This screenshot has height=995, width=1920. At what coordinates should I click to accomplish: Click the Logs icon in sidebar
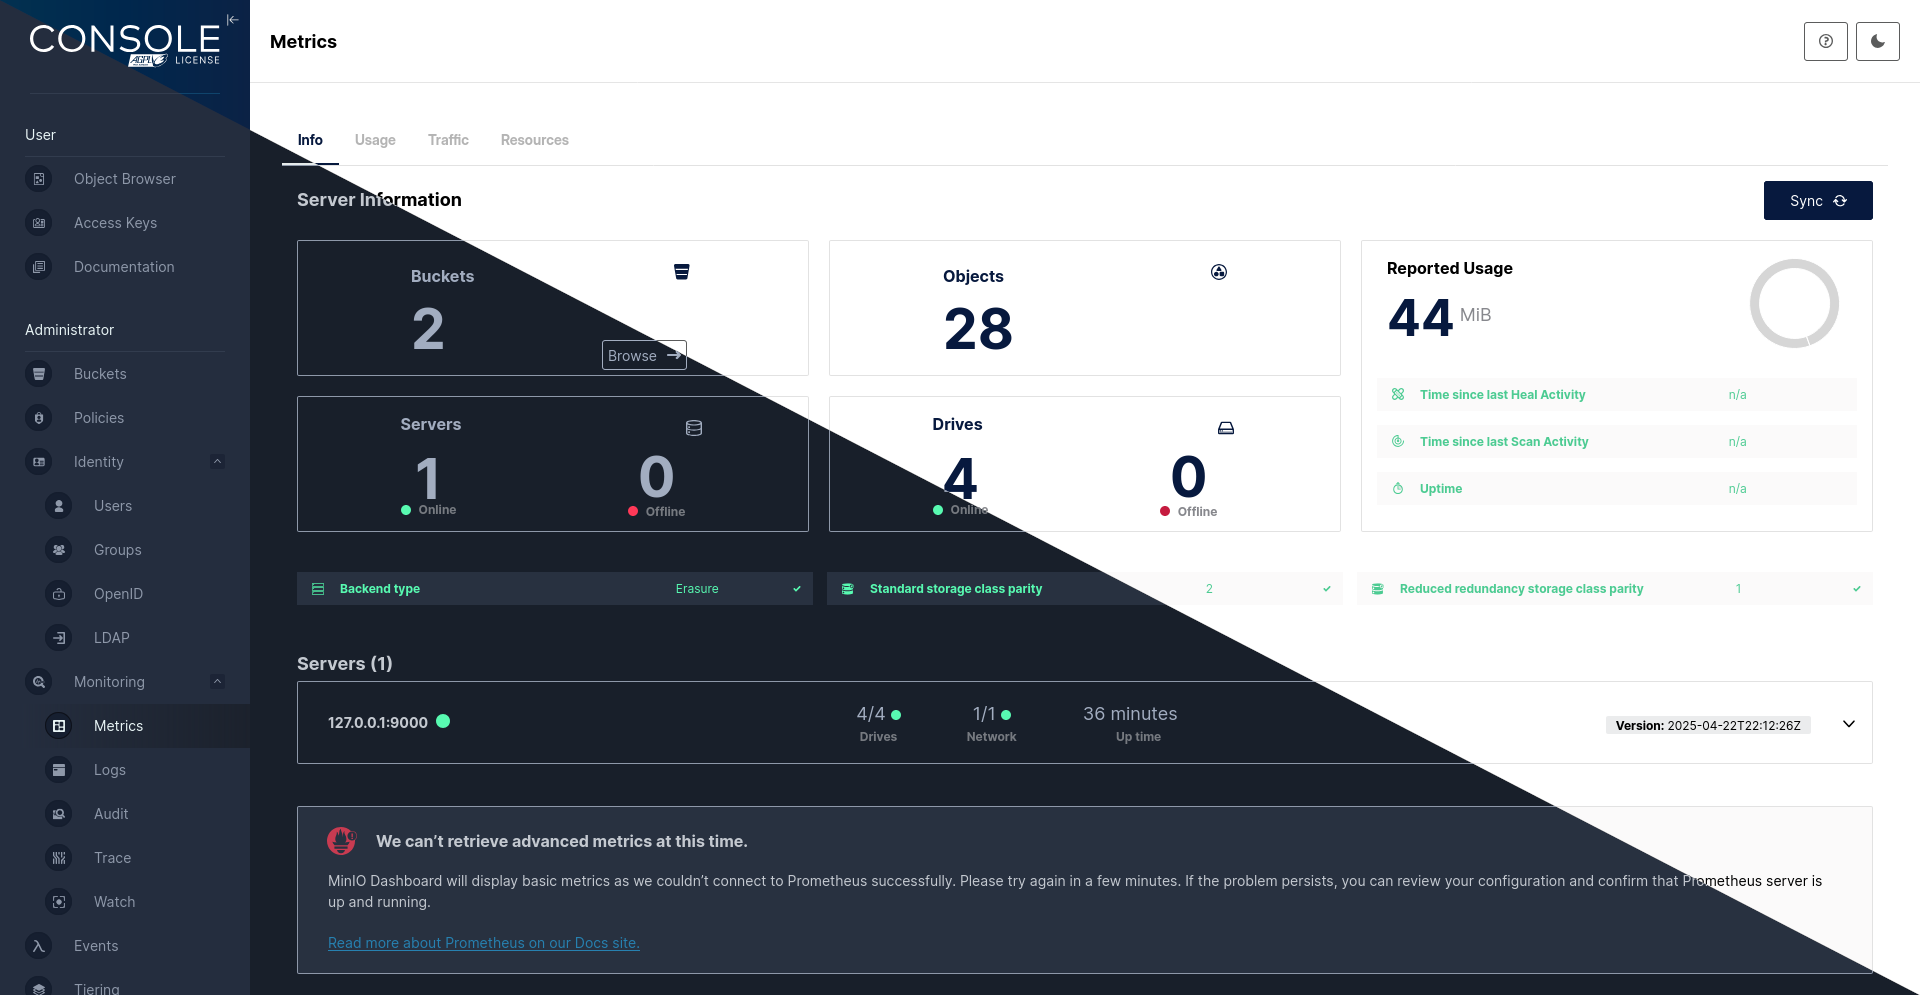tap(59, 770)
